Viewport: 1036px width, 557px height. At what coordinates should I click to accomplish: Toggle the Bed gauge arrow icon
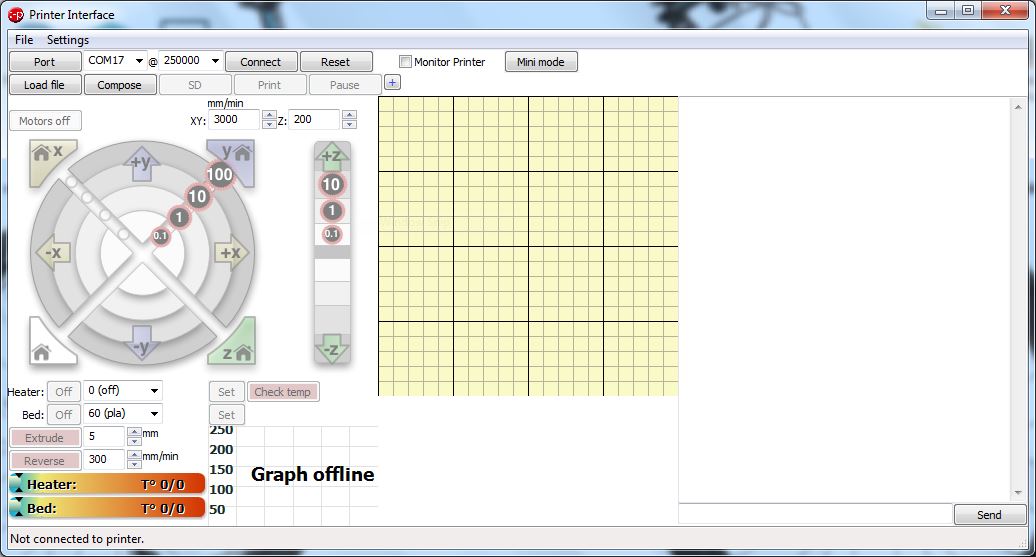point(17,507)
